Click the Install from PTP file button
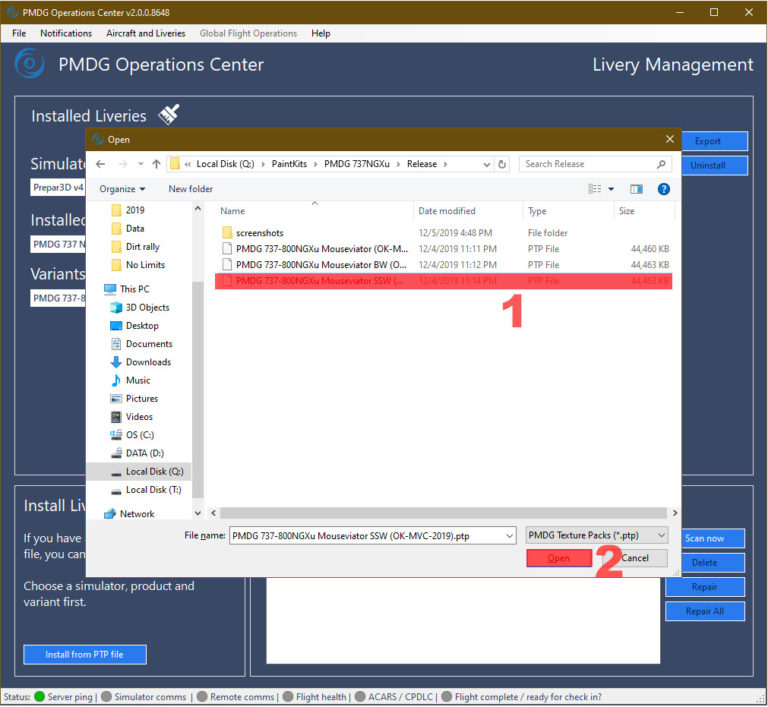 [85, 655]
